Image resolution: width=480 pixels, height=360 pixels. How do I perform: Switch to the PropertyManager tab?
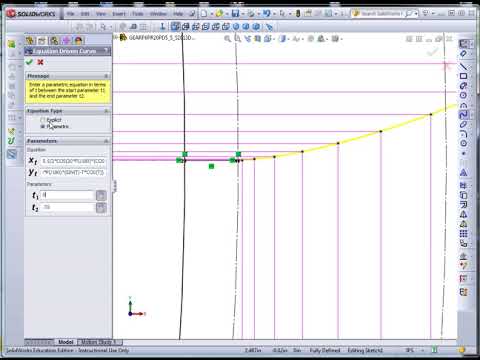pyautogui.click(x=42, y=41)
